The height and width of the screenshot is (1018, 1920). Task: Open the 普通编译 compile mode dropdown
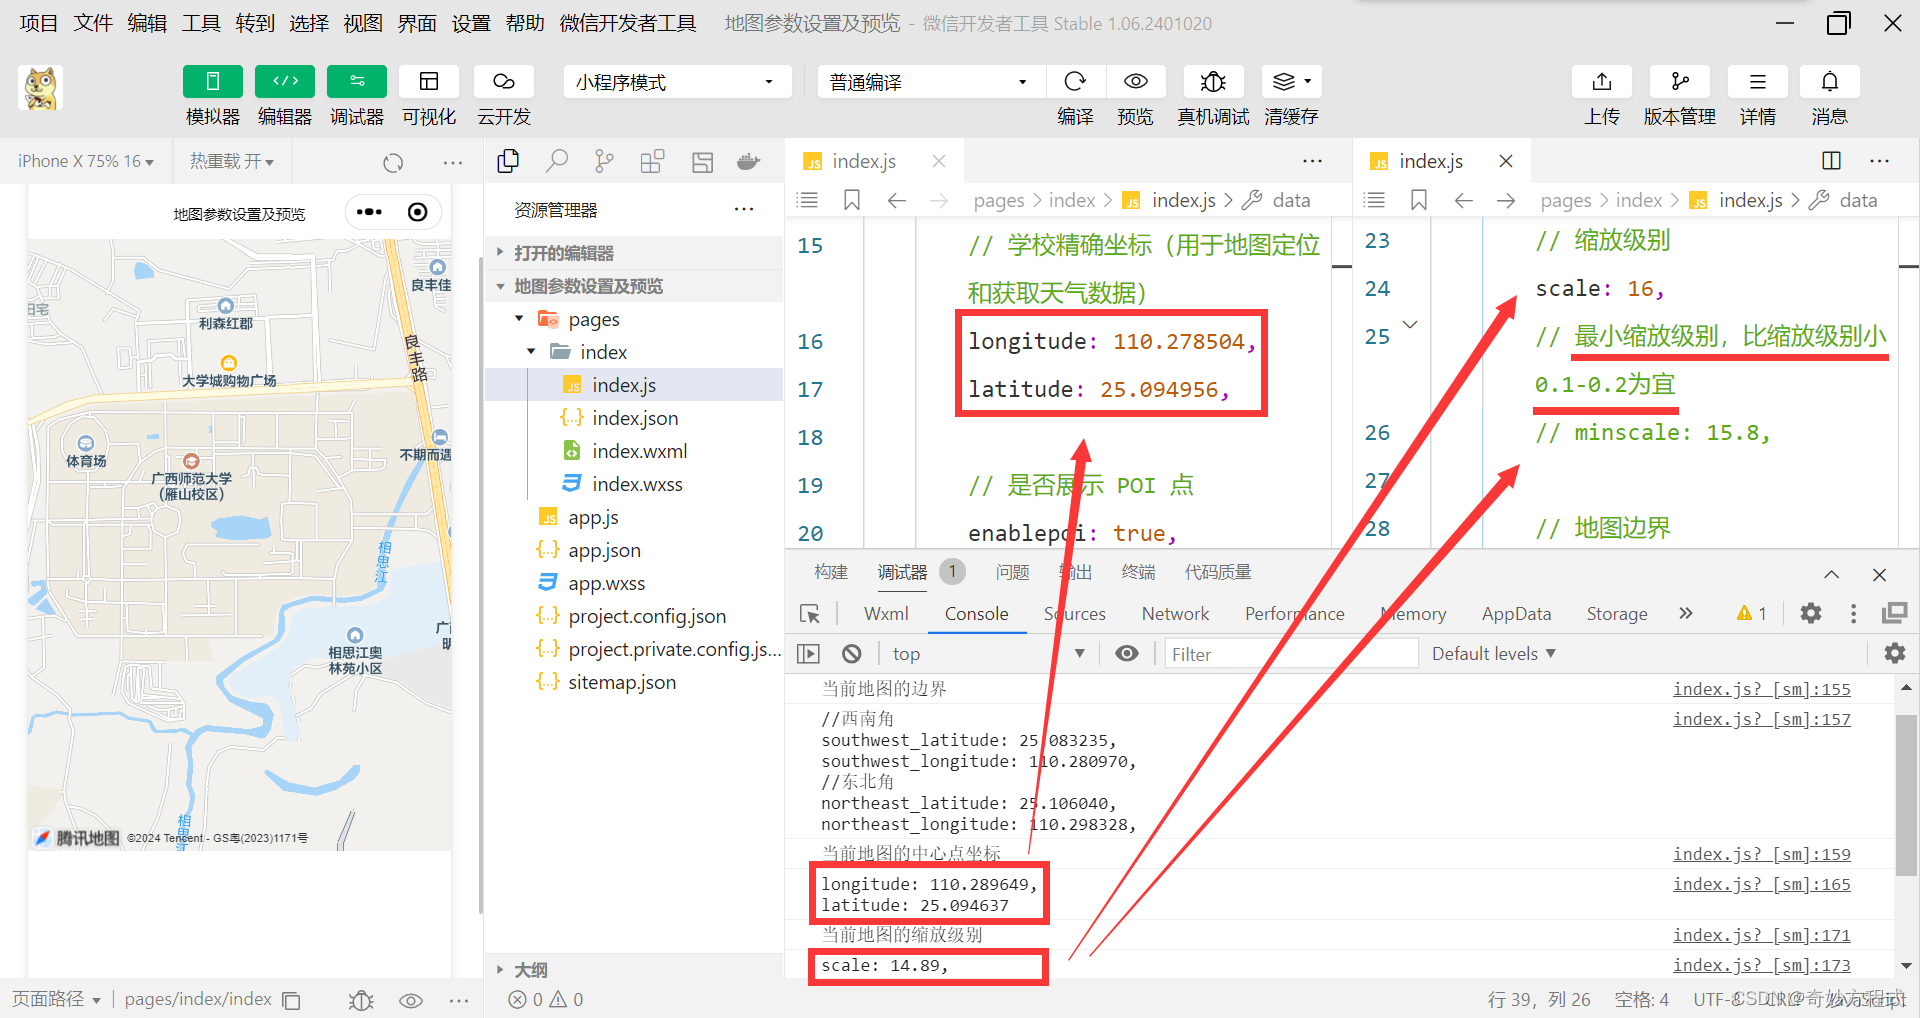click(x=931, y=82)
